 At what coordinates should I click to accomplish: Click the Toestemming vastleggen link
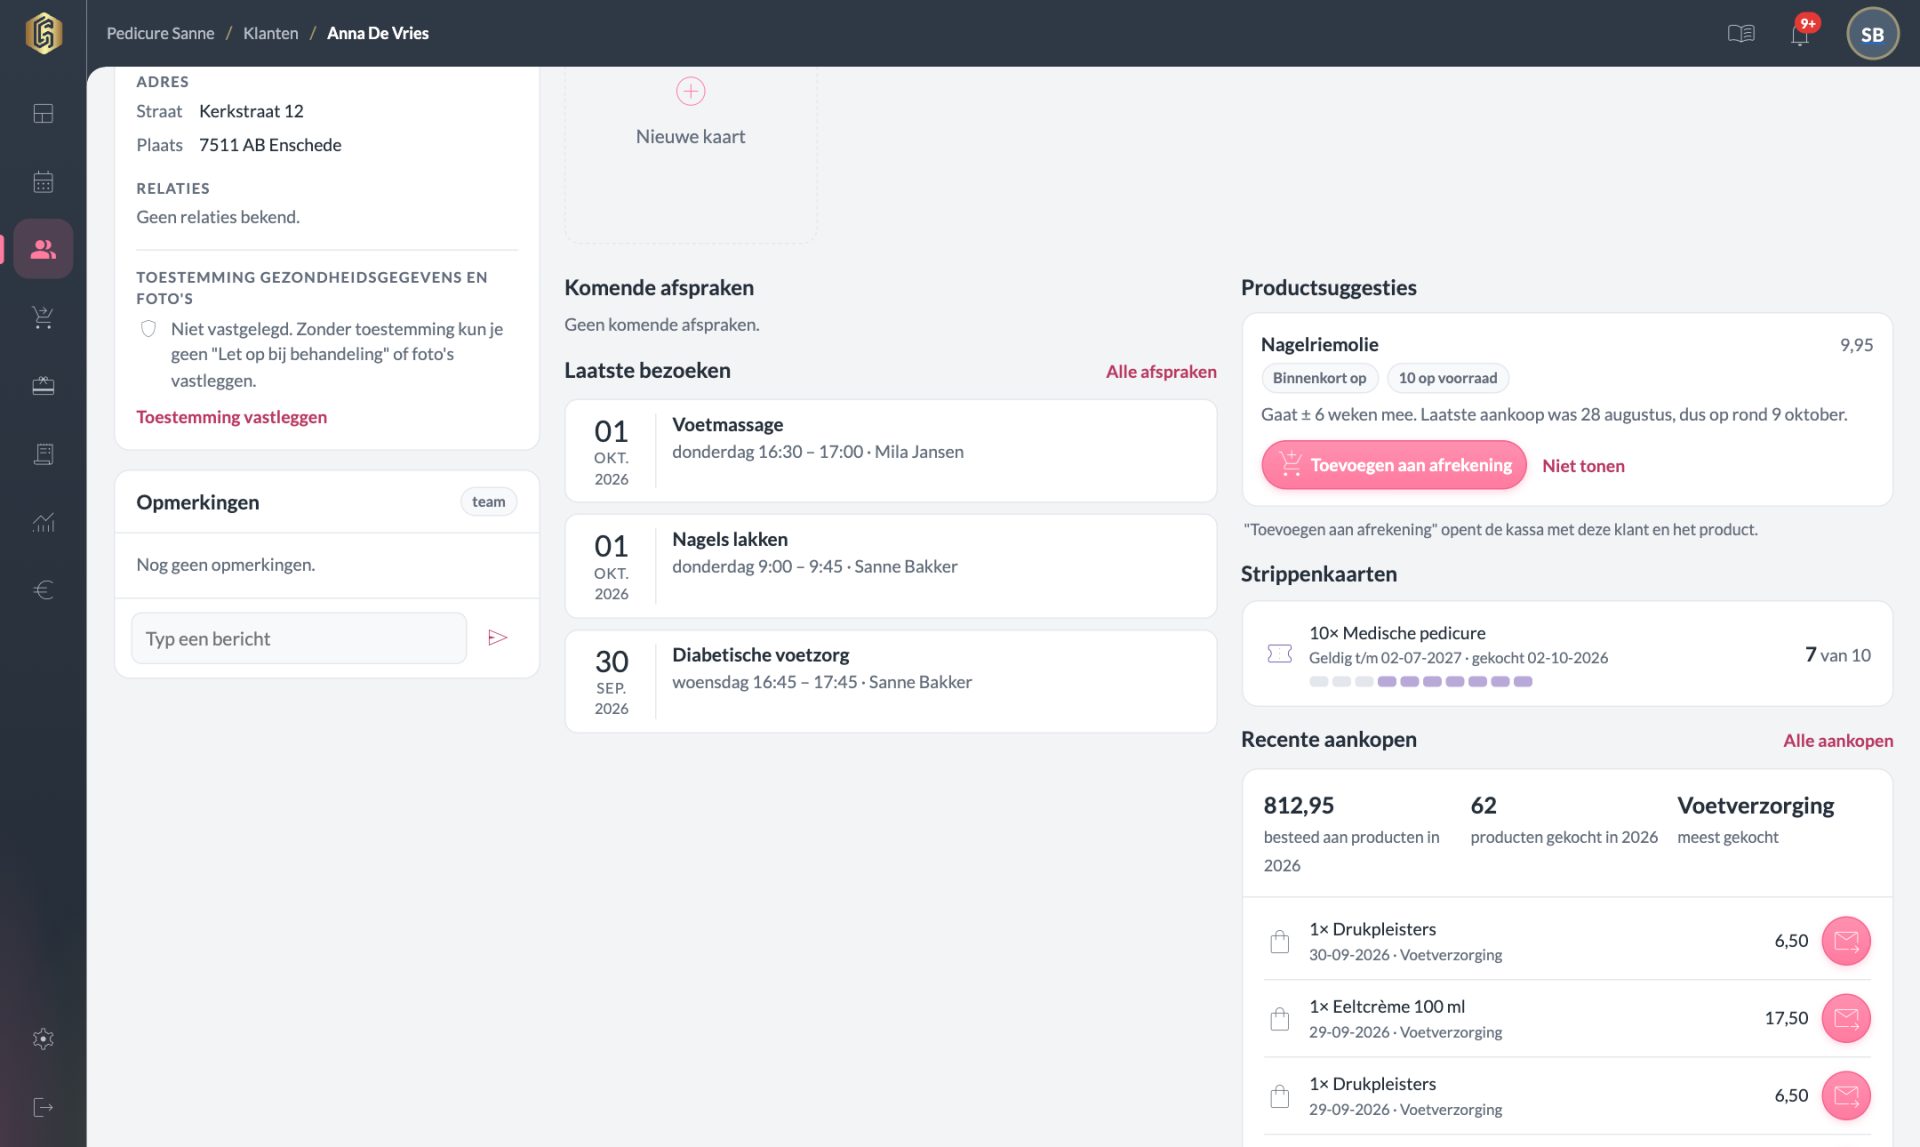pyautogui.click(x=231, y=417)
